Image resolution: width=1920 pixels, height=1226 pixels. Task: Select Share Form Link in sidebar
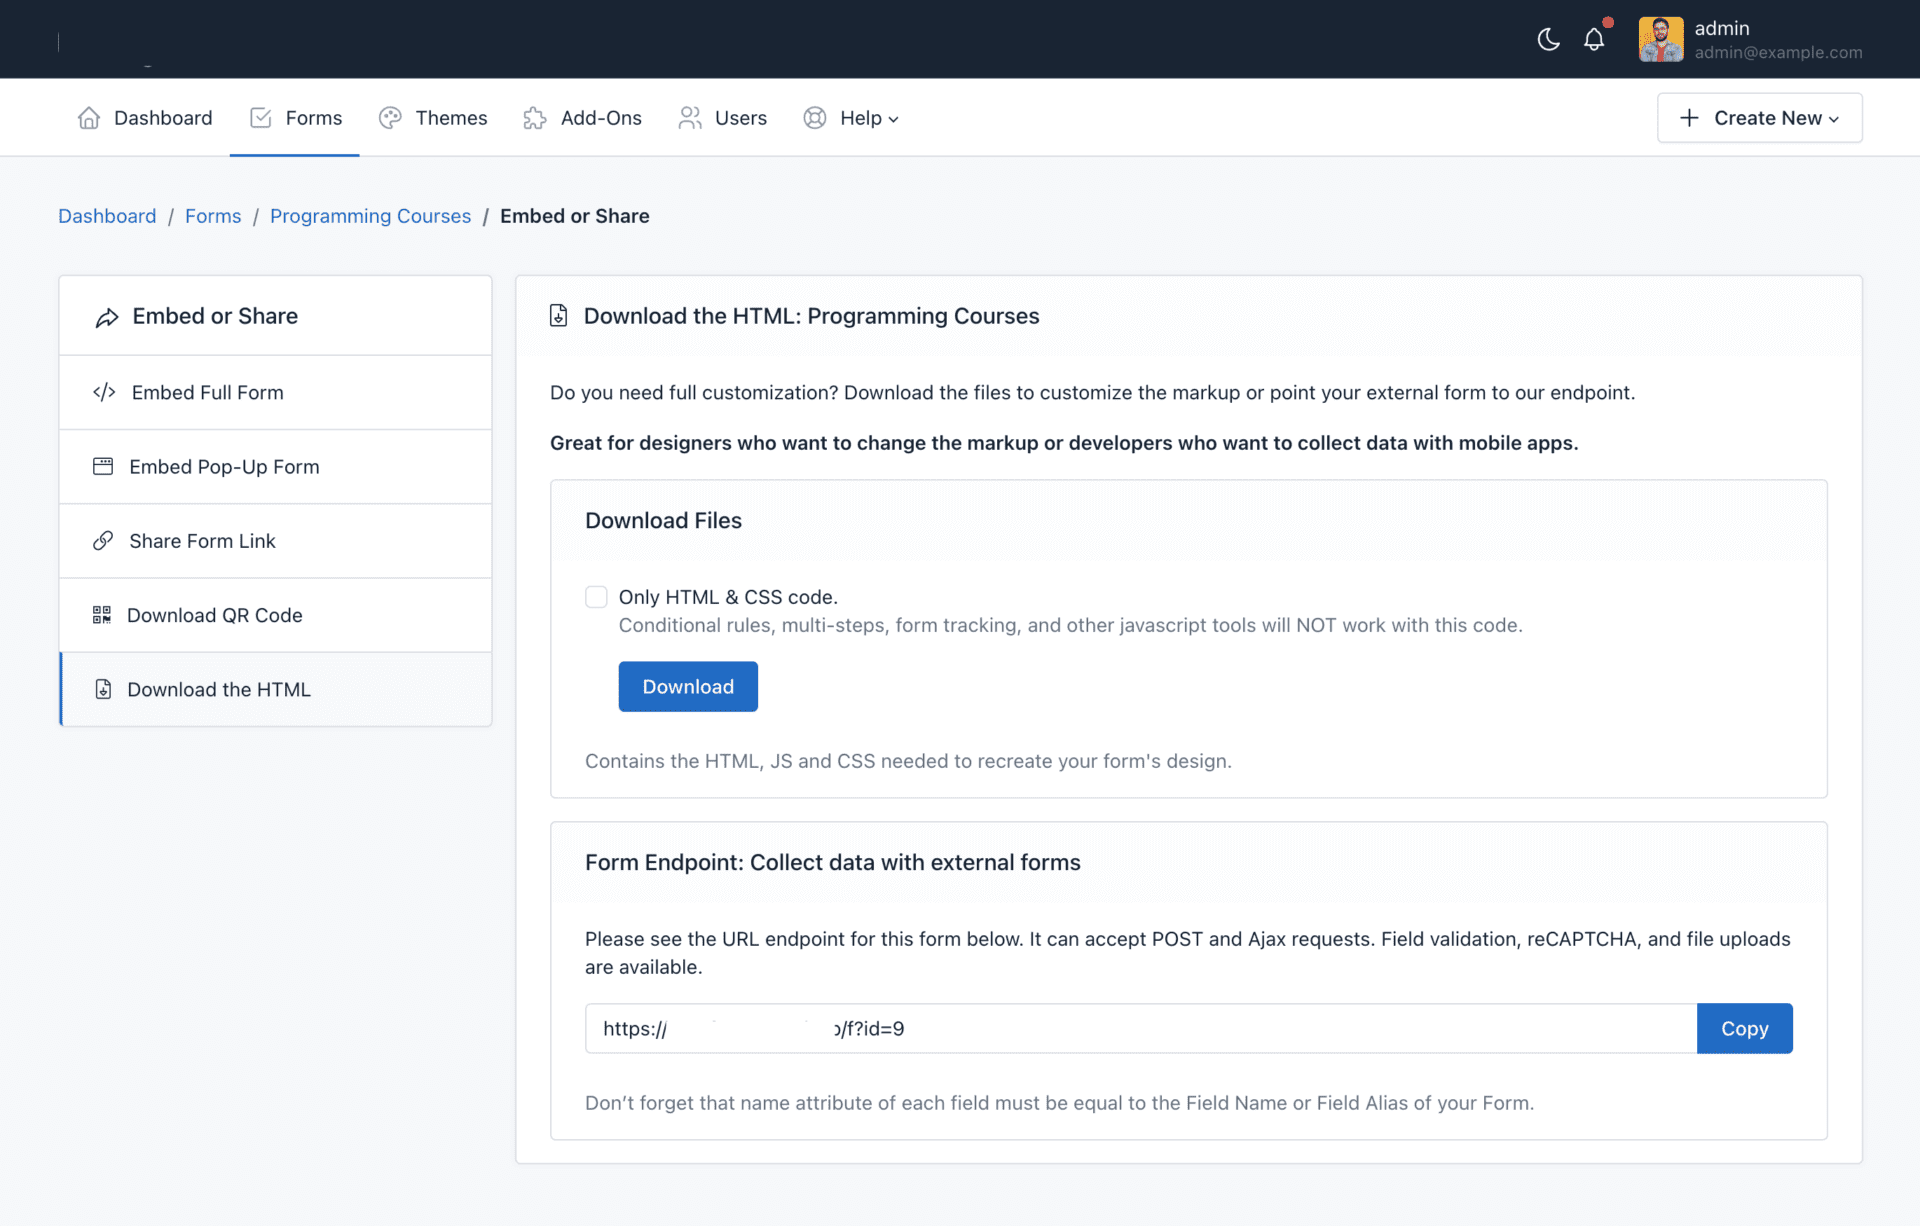tap(202, 541)
